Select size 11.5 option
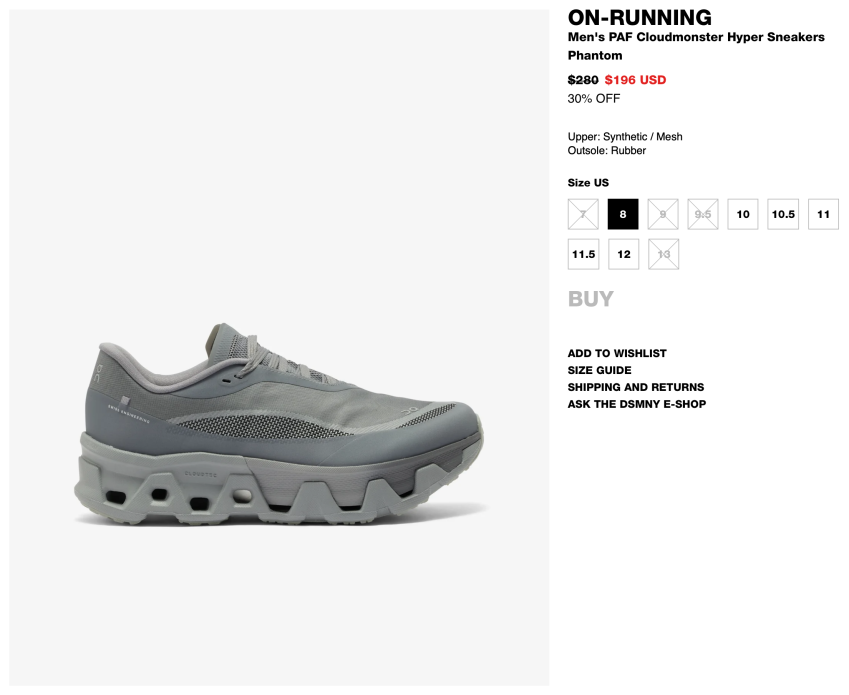 click(x=583, y=254)
